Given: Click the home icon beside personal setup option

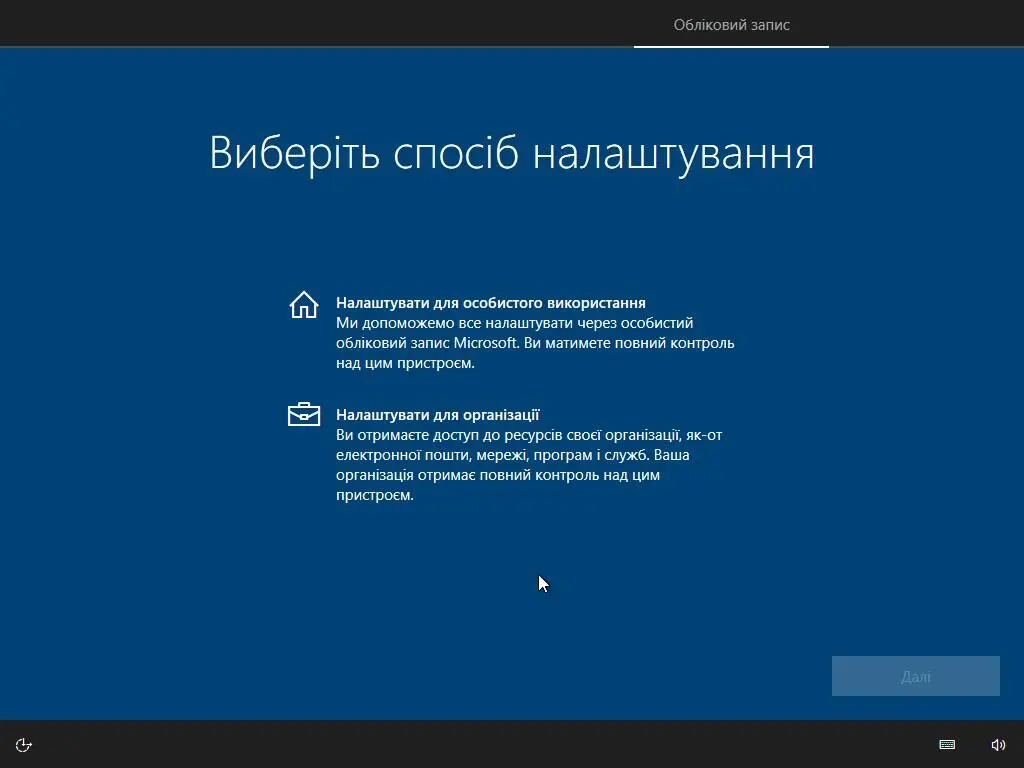Looking at the screenshot, I should pyautogui.click(x=303, y=305).
